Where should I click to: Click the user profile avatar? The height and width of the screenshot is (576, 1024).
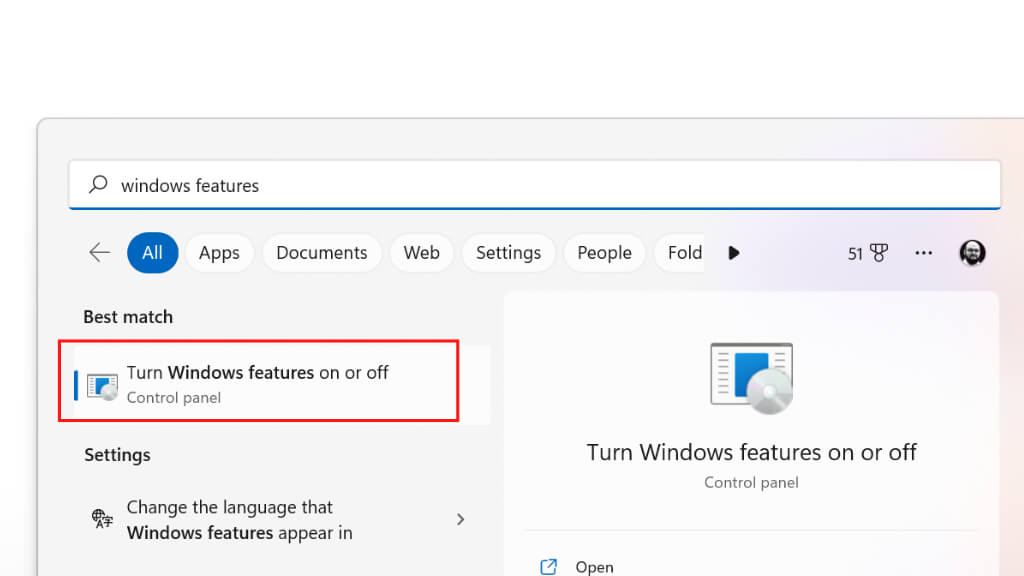[x=972, y=253]
